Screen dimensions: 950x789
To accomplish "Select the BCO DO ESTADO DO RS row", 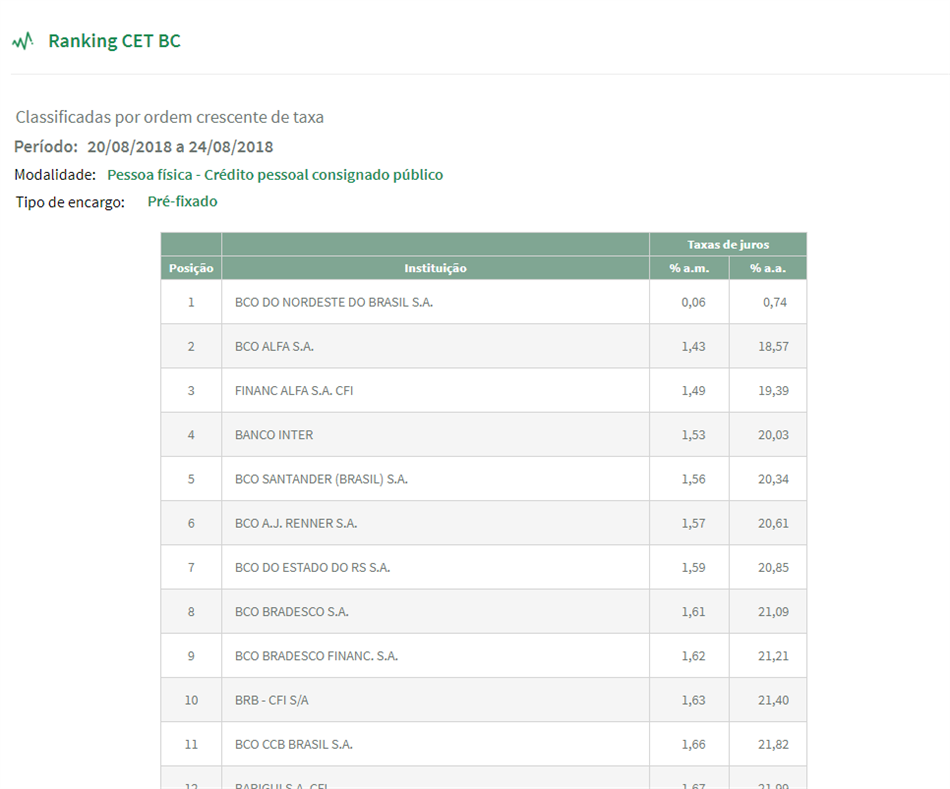I will [483, 567].
